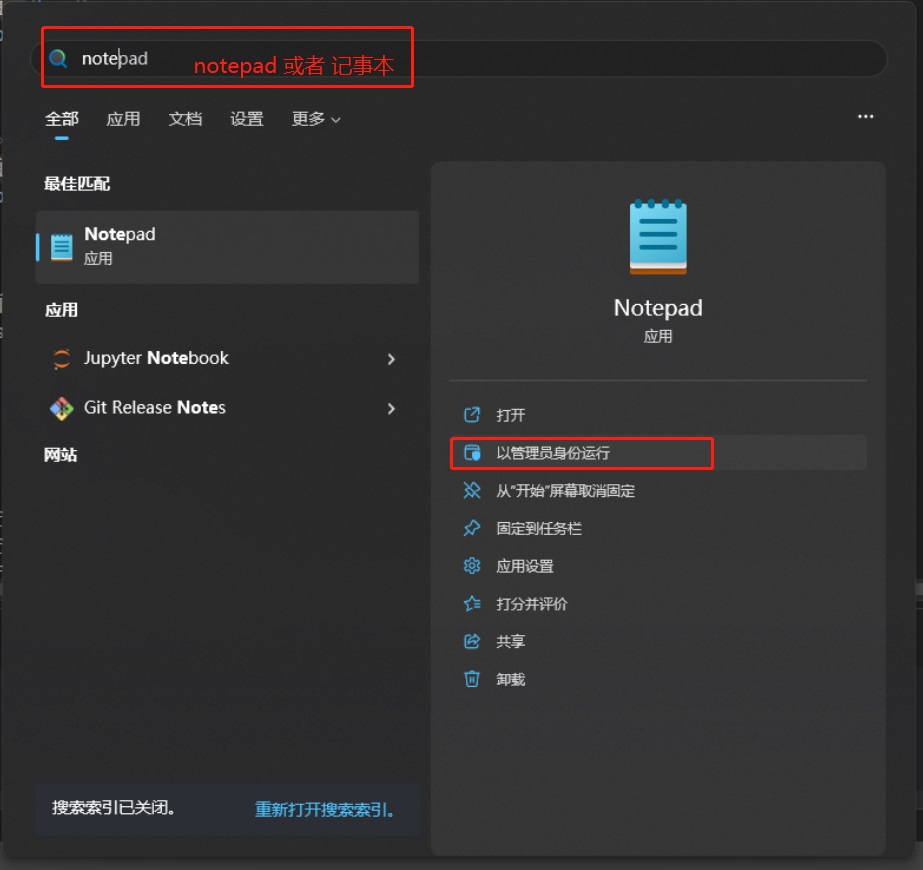Click the Git Release Notes icon
Viewport: 923px width, 870px height.
click(x=62, y=408)
